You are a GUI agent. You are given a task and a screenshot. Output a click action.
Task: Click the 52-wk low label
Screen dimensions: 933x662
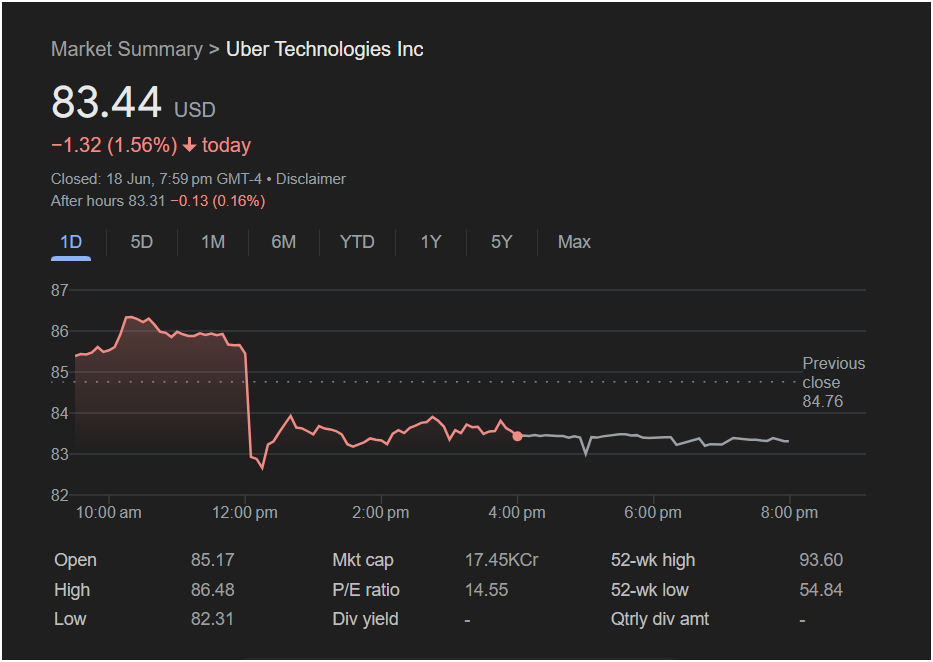650,590
